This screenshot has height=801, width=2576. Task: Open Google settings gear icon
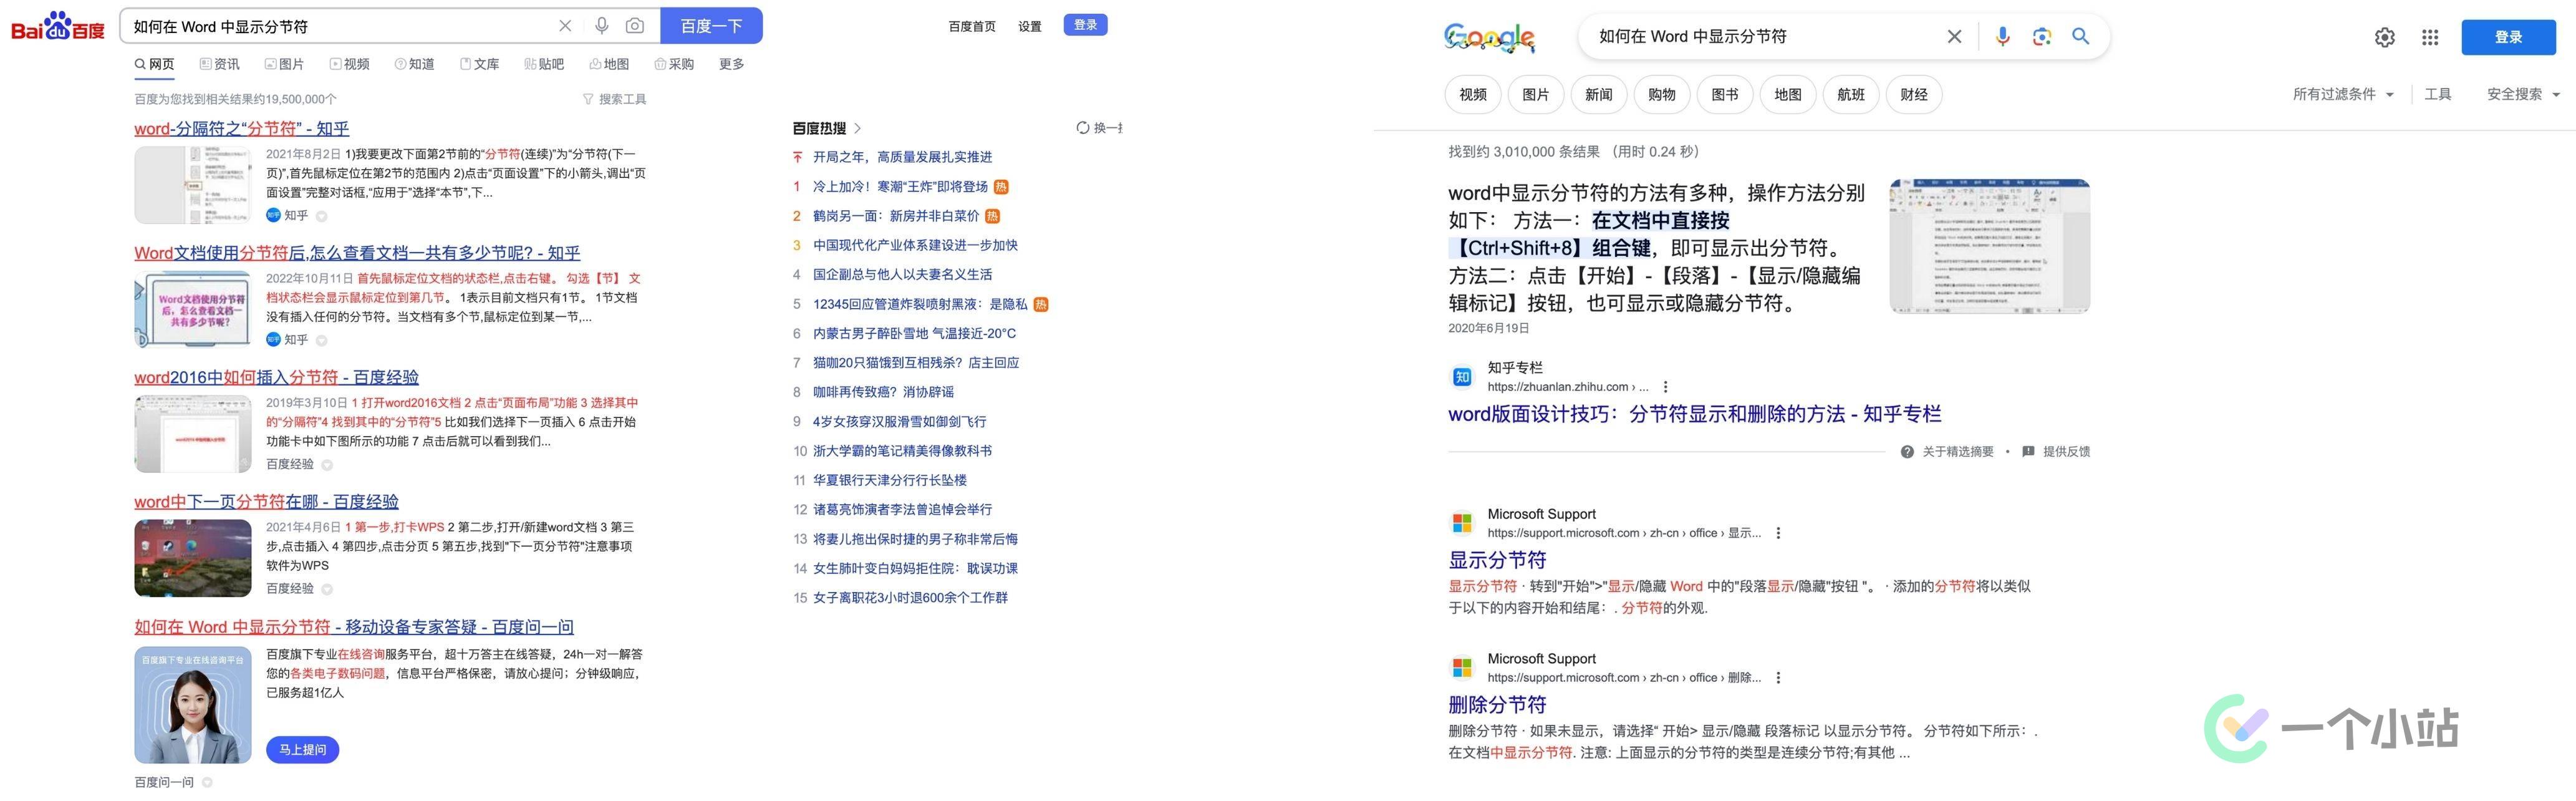2384,37
